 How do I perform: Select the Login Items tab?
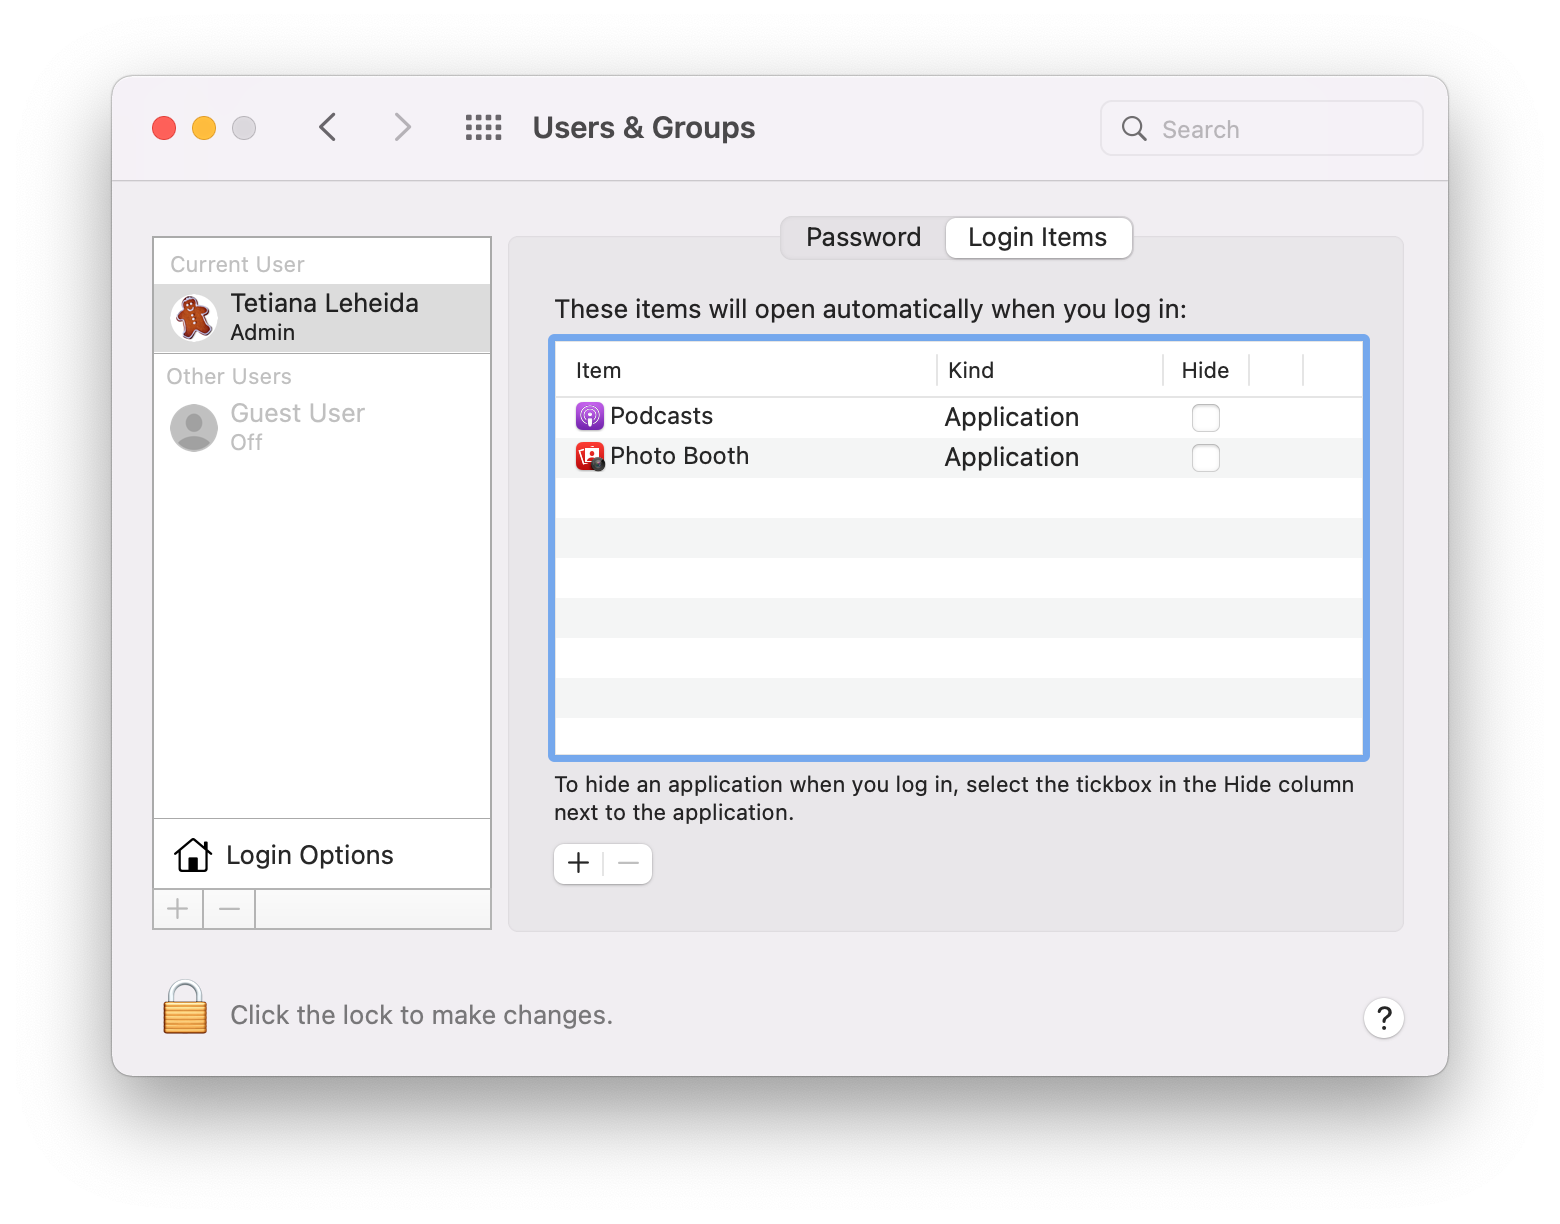tap(1036, 237)
